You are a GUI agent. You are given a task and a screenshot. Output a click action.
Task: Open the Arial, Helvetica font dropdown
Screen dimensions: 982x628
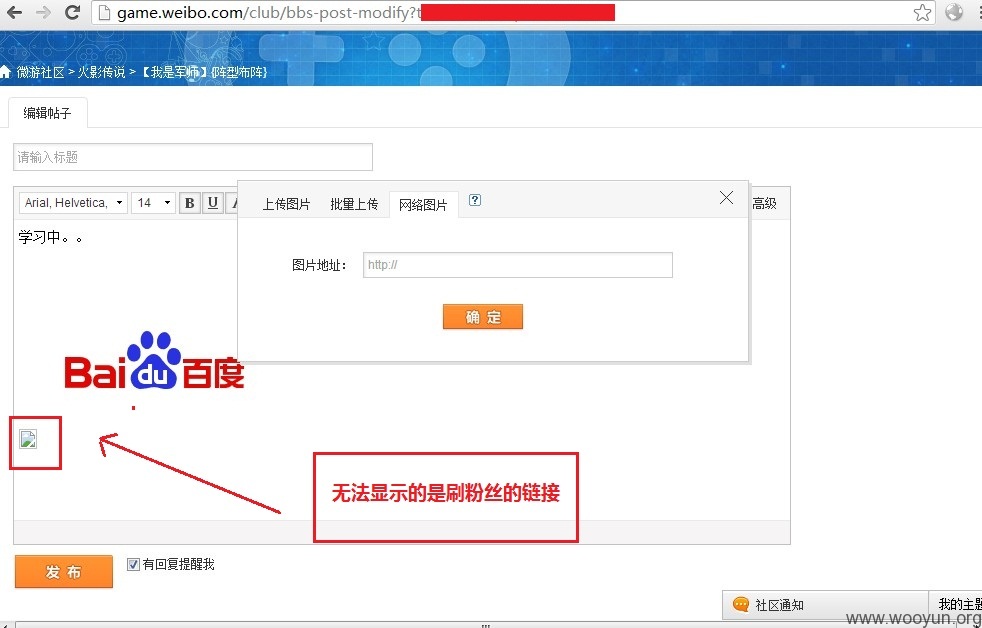[73, 203]
